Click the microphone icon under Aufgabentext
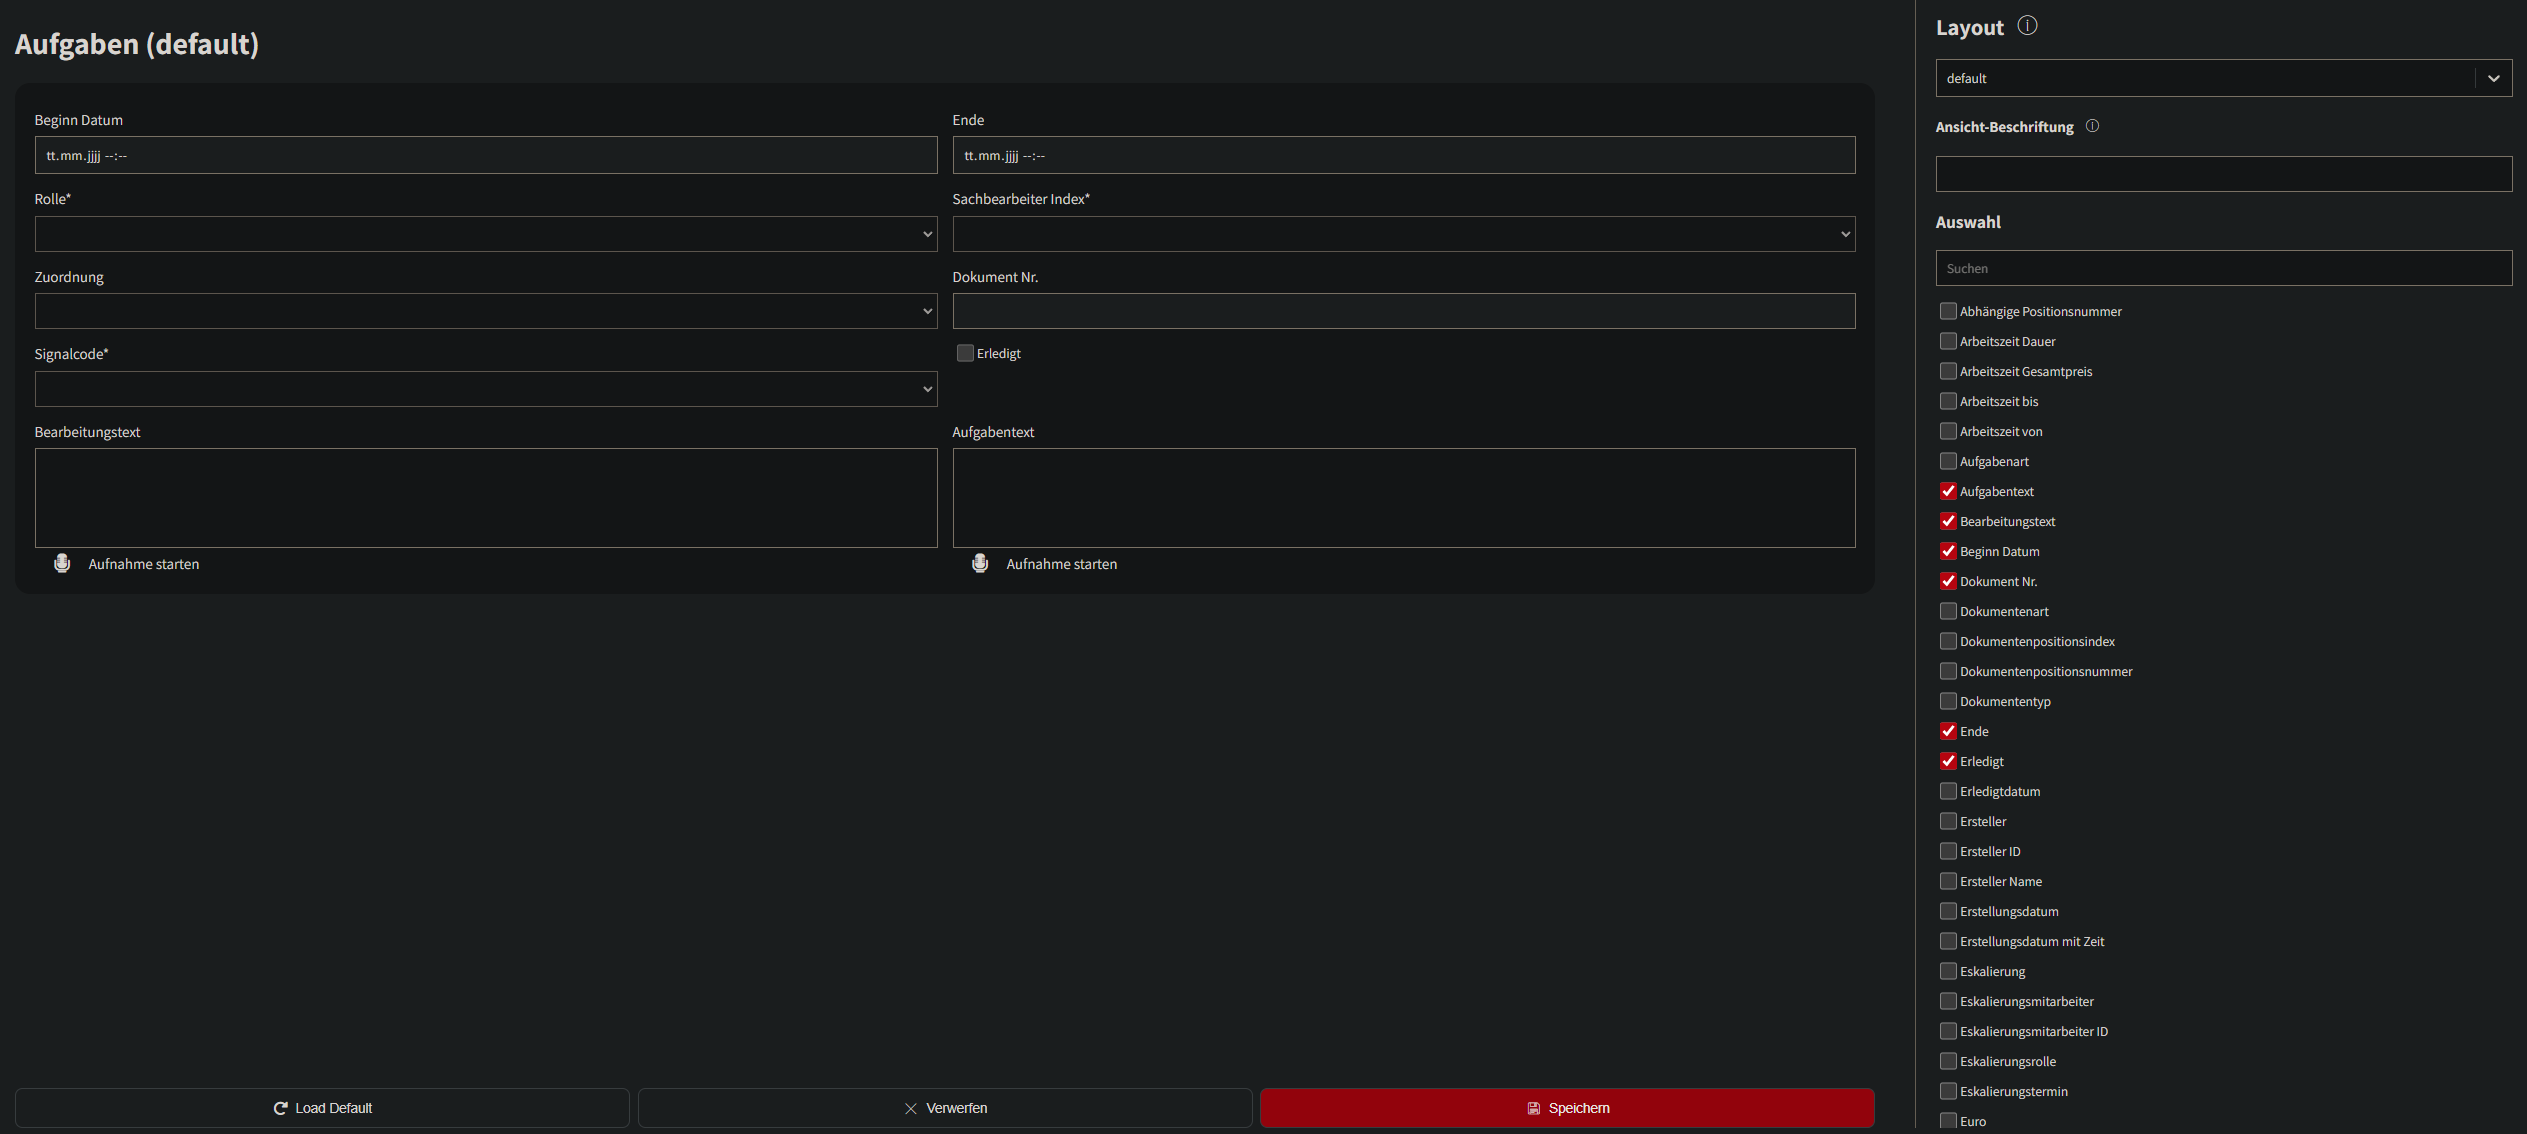The width and height of the screenshot is (2527, 1134). click(x=980, y=564)
